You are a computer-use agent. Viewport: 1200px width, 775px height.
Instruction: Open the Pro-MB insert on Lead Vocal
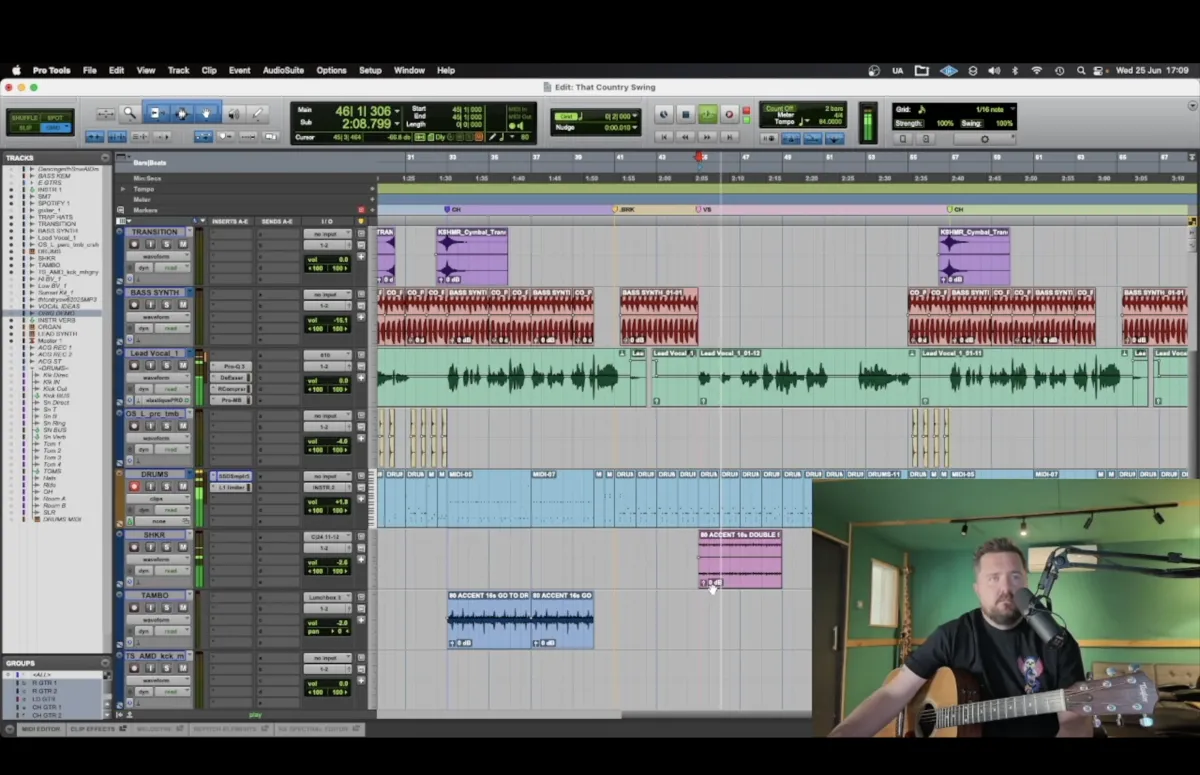(231, 400)
